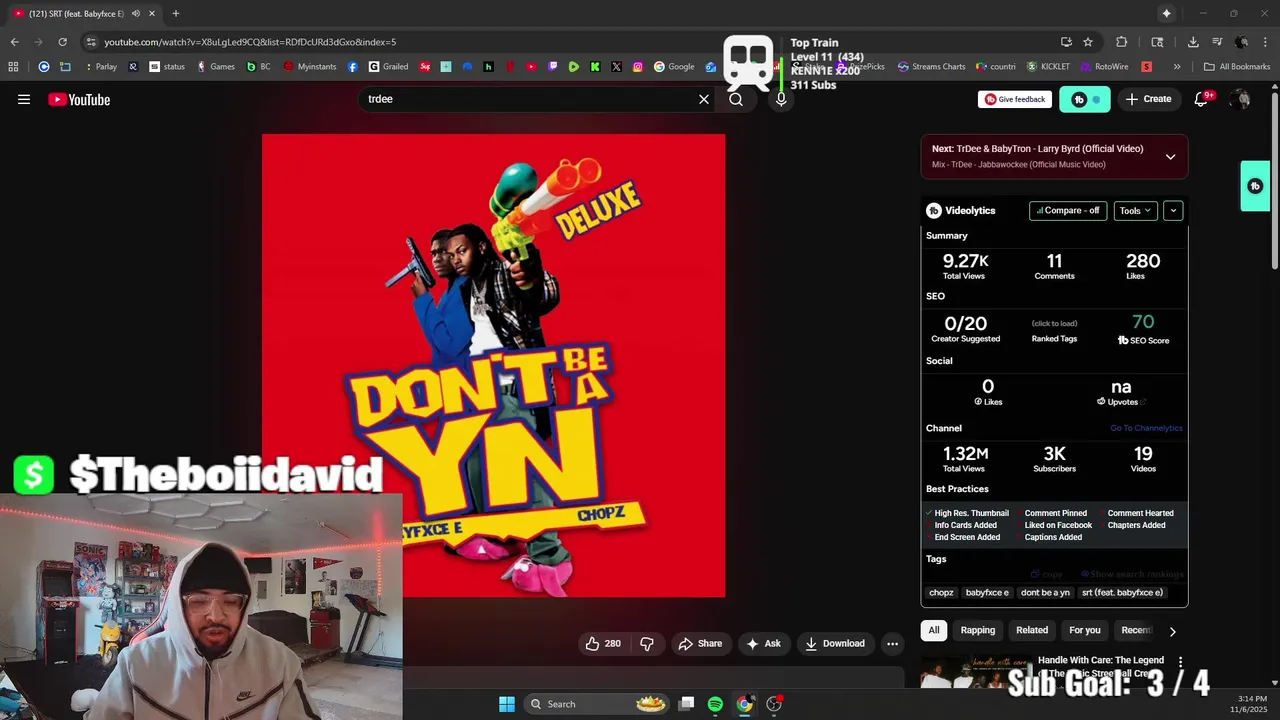
Task: Open the YouTube notifications bell
Action: click(x=1202, y=99)
